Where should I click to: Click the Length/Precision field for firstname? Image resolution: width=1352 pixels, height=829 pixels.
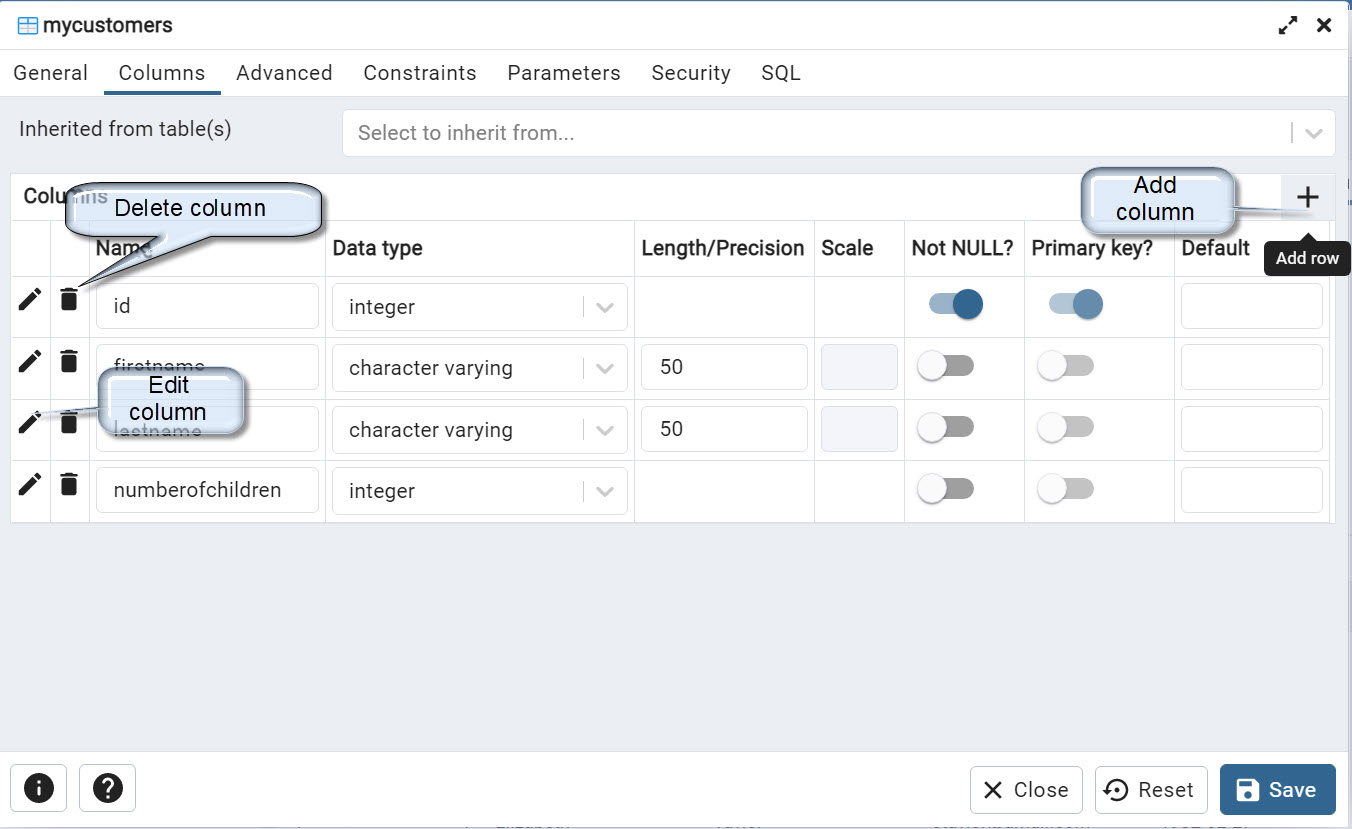[x=723, y=367]
